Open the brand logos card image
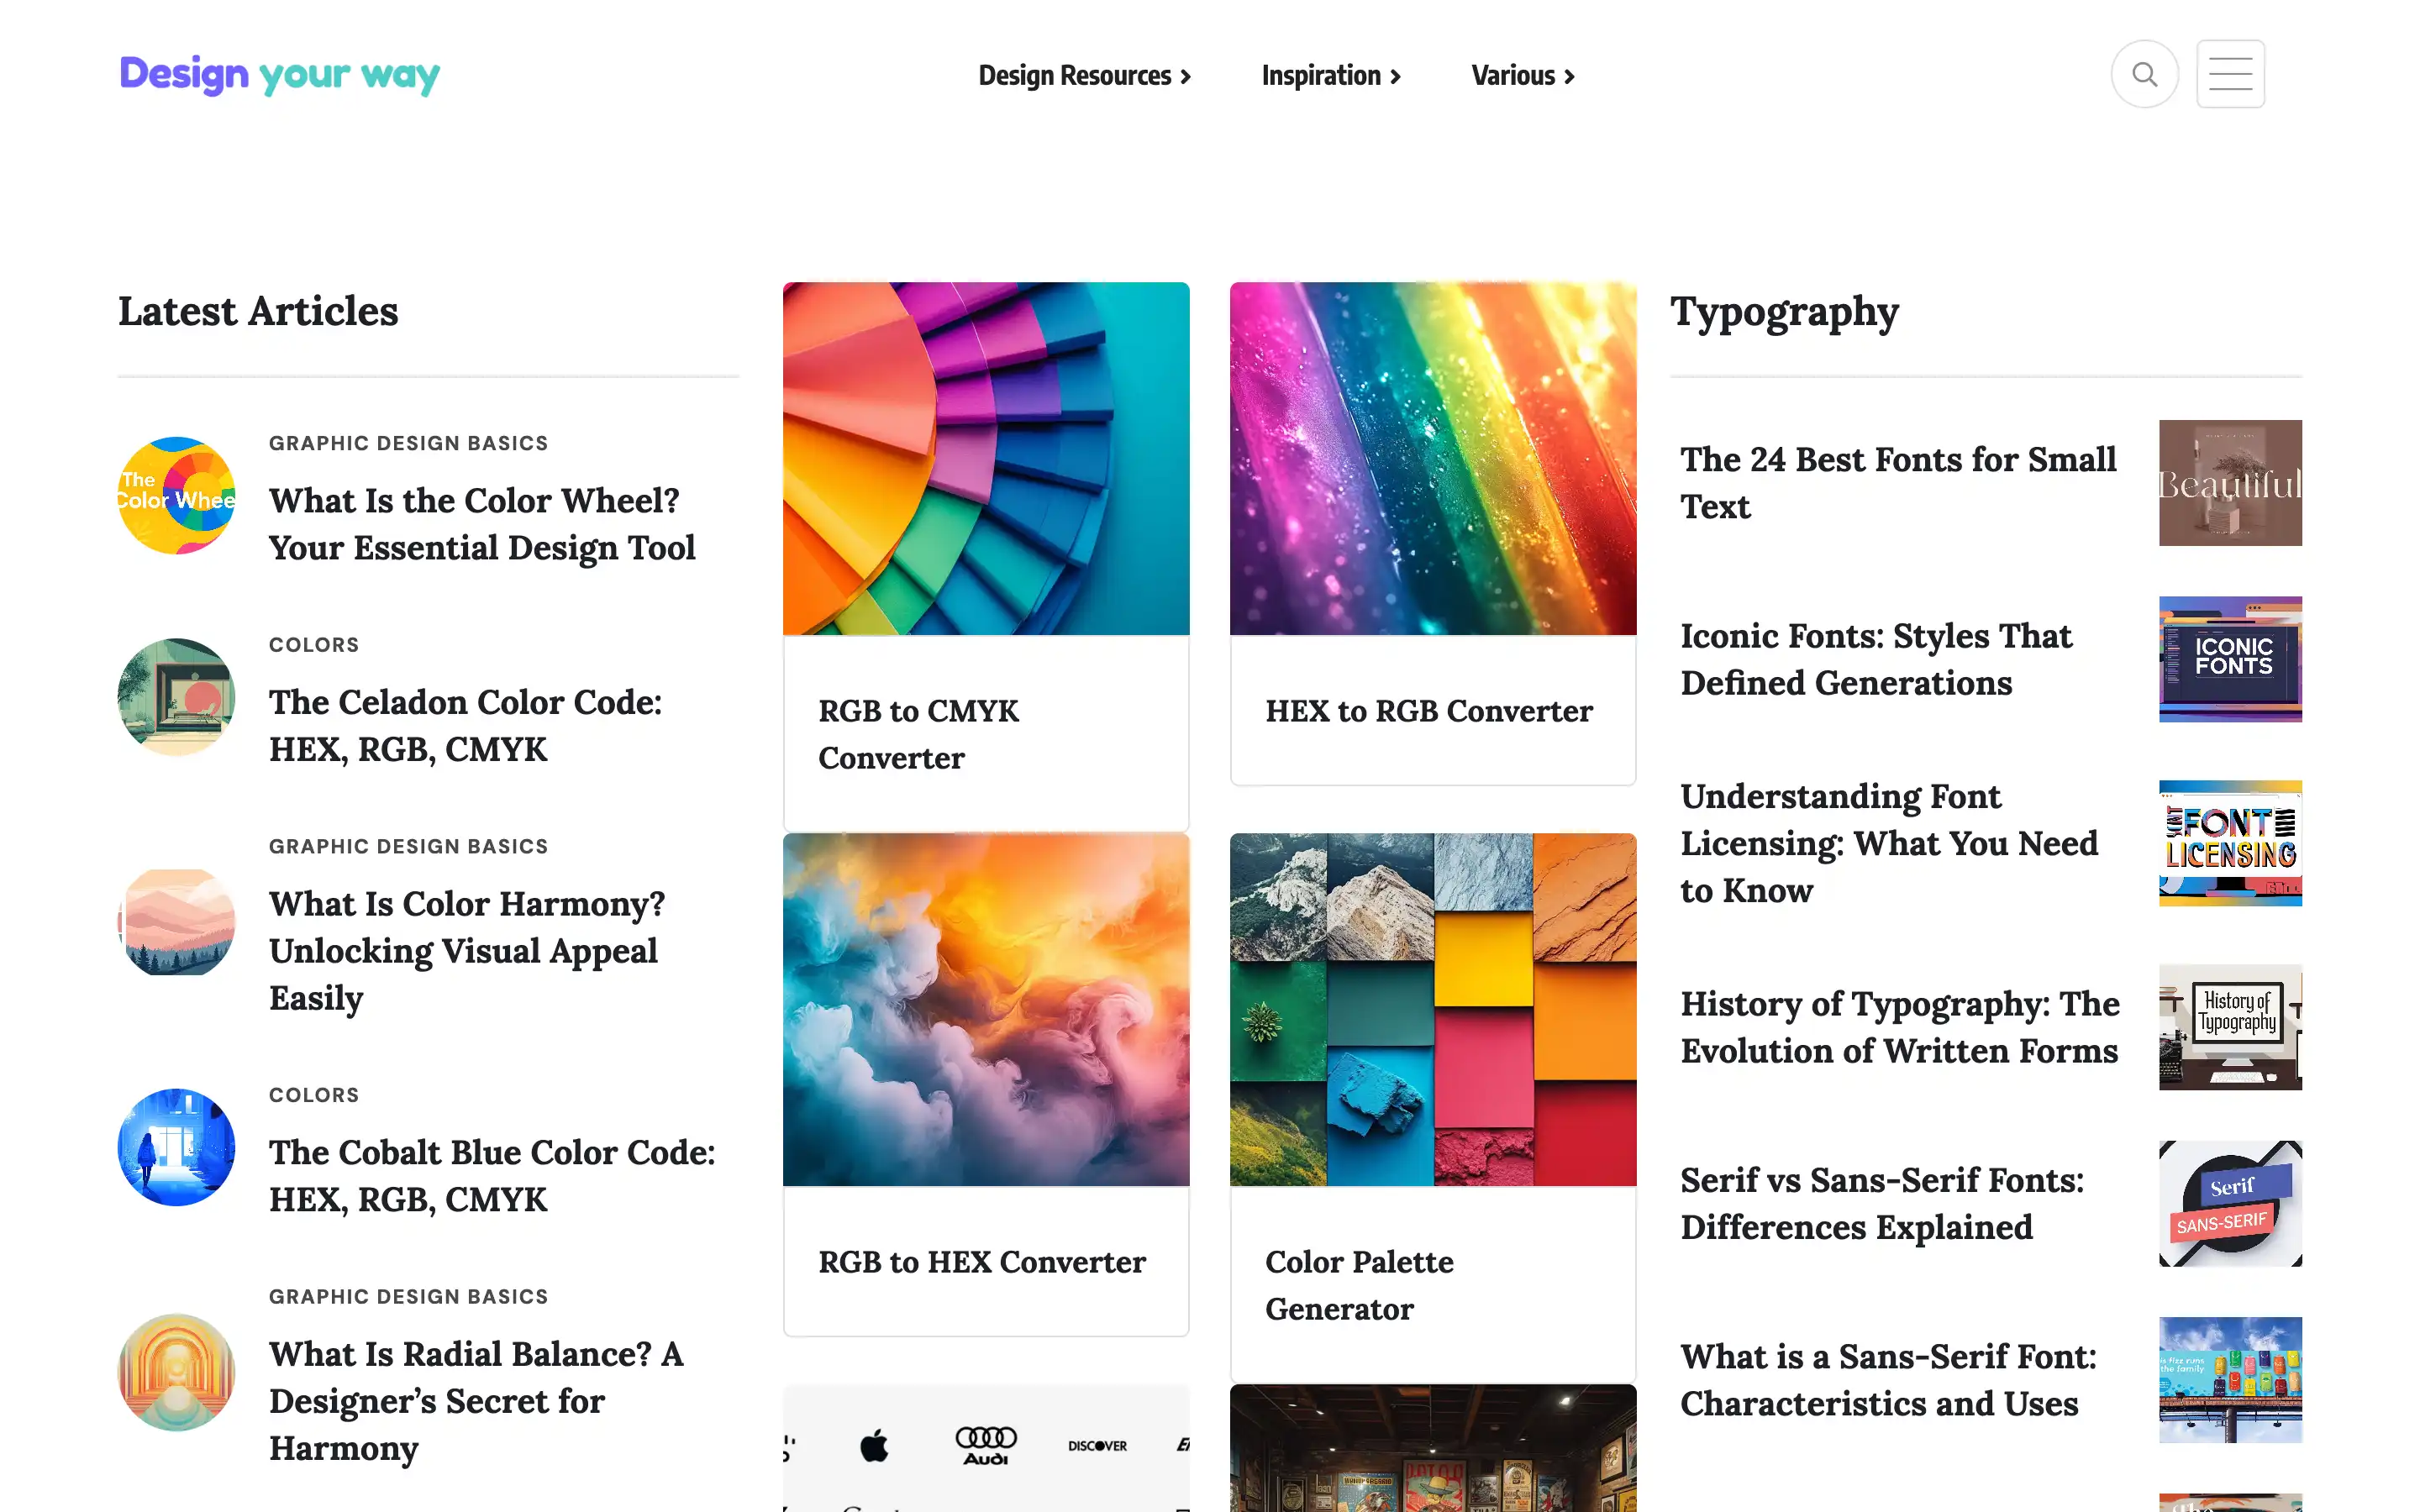Screen dimensions: 2420x1512 (x=986, y=1448)
